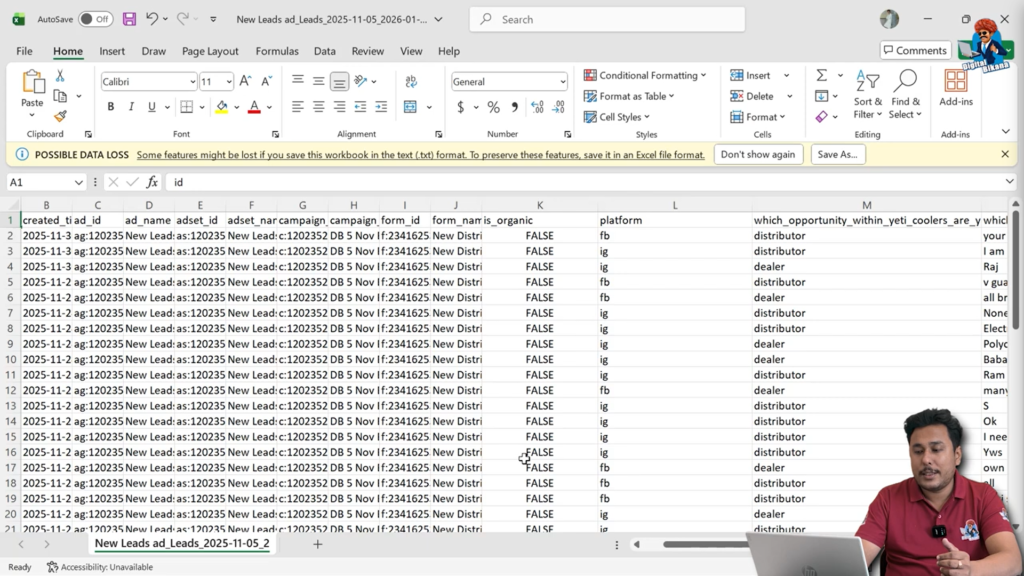Toggle italic formatting
The image size is (1024, 576).
[131, 106]
